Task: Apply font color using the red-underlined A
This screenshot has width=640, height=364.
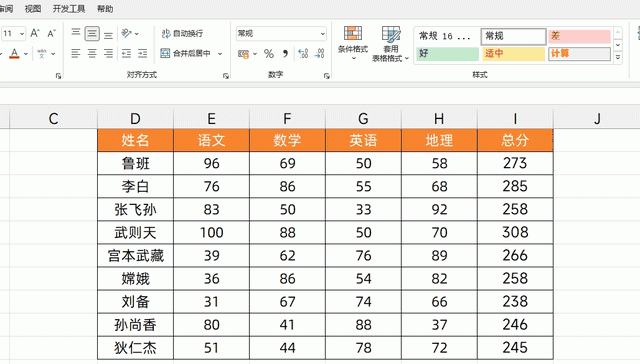Action: coord(14,53)
